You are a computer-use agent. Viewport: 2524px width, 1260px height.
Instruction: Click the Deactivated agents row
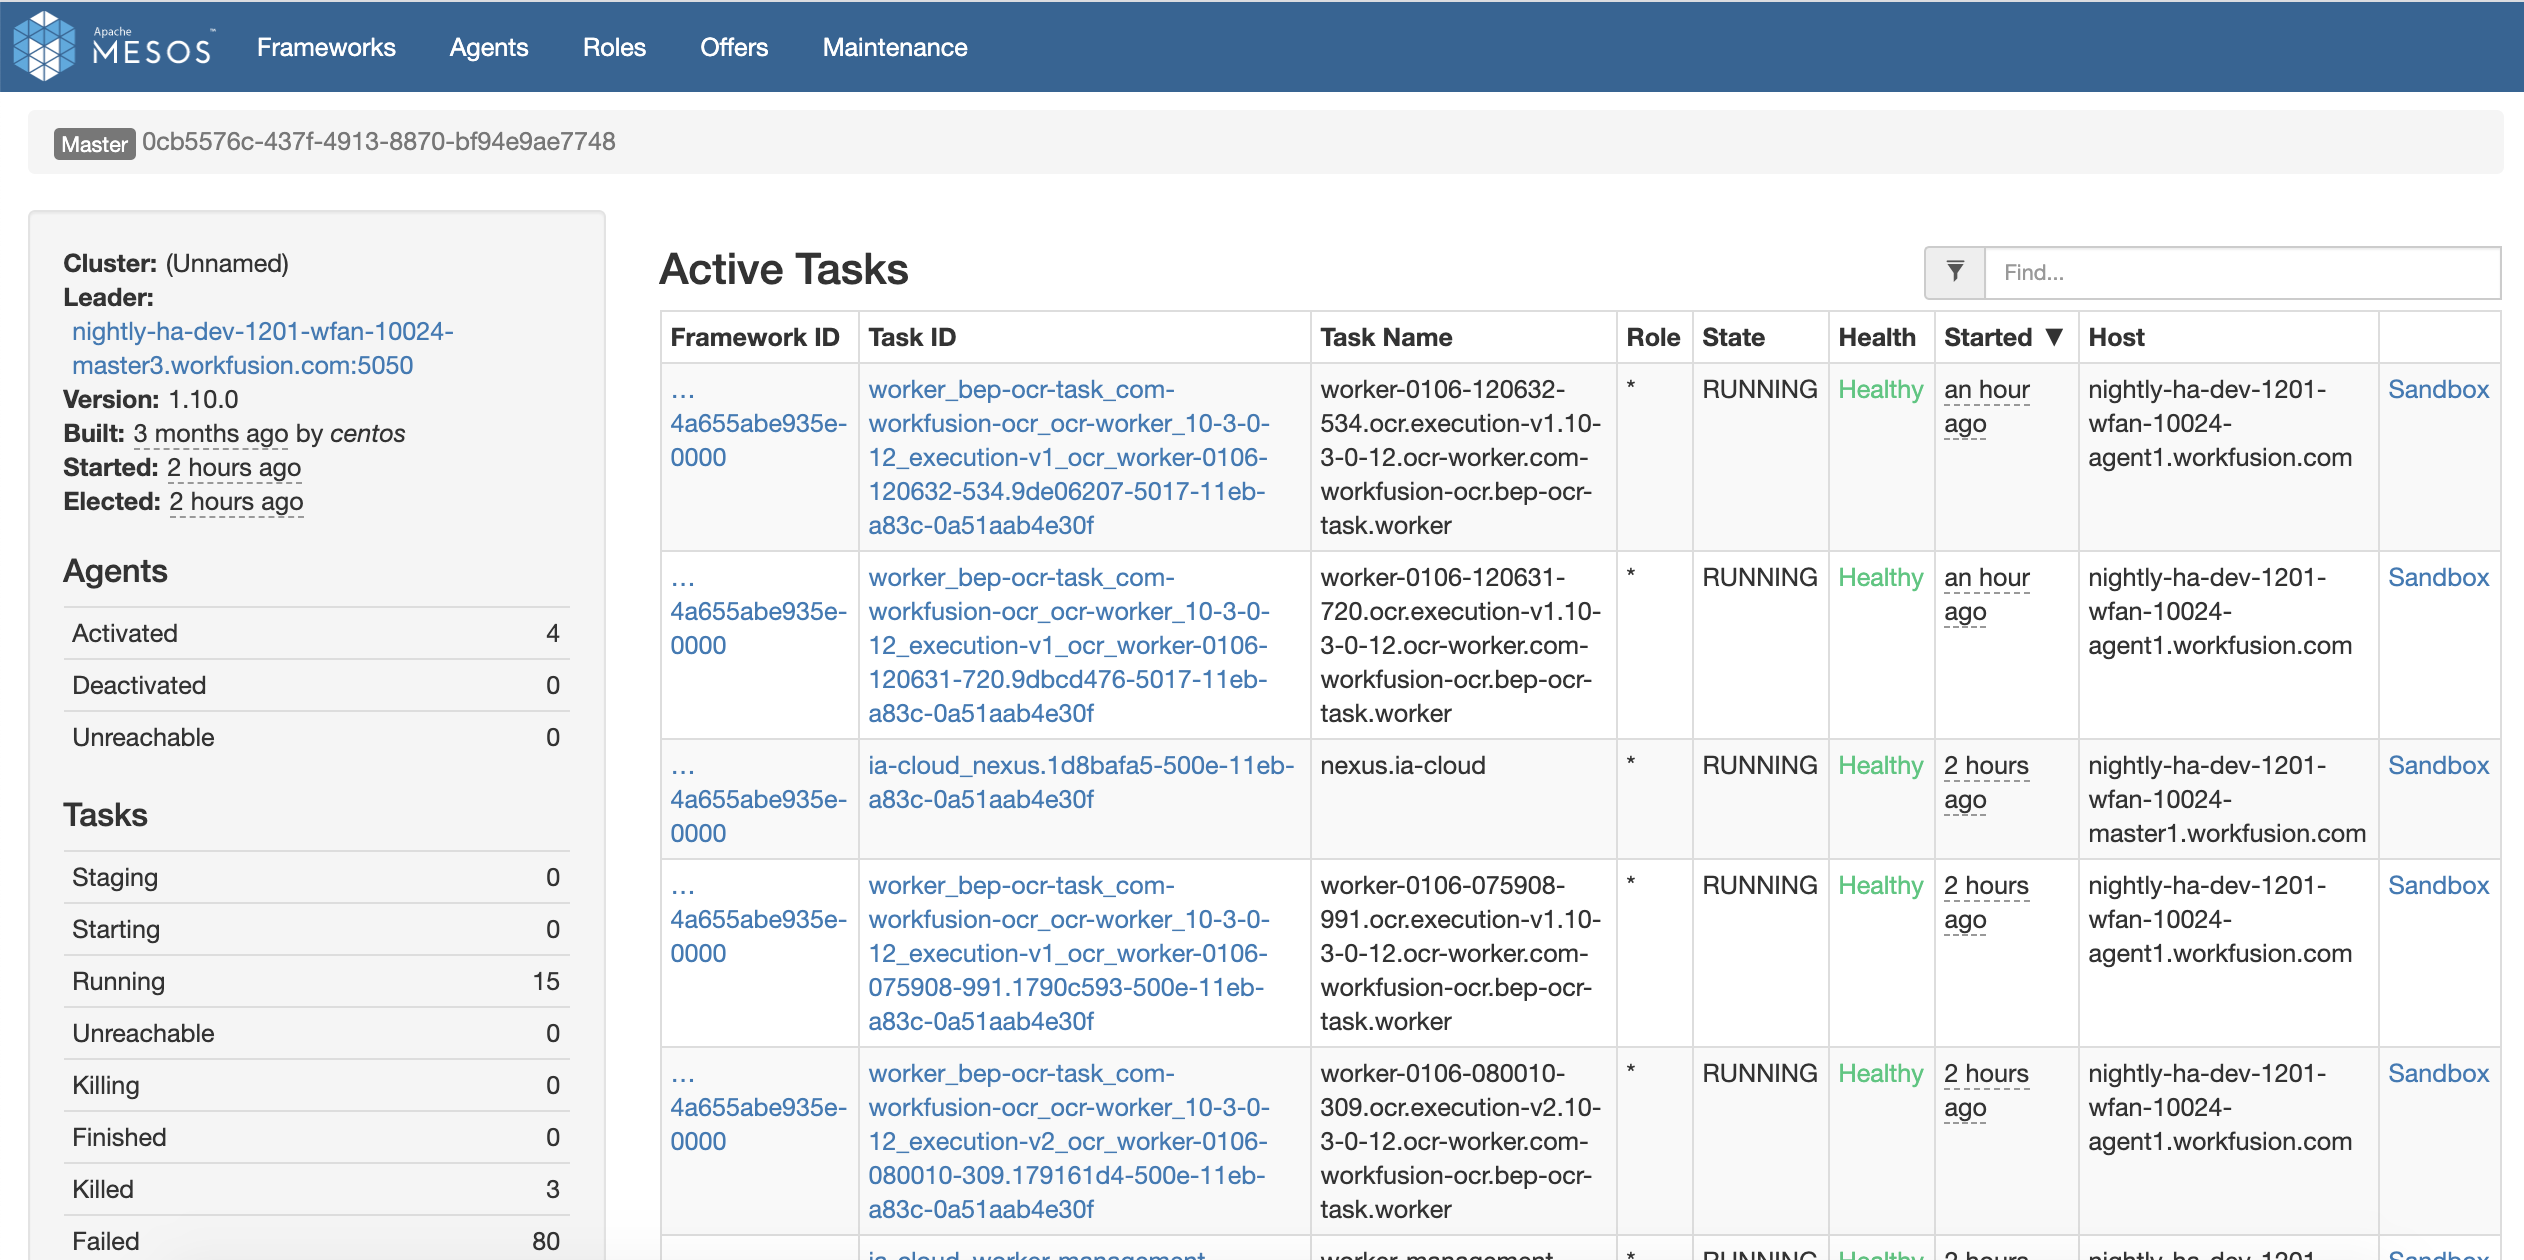316,685
